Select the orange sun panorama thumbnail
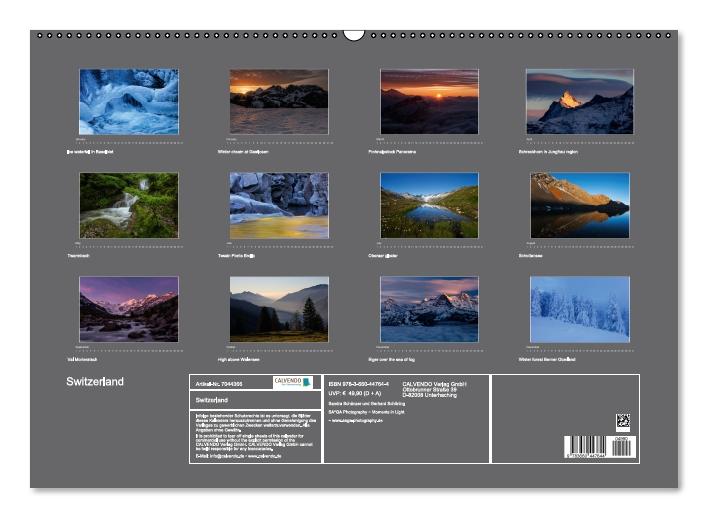Viewport: 708px width, 518px height. pyautogui.click(x=429, y=102)
